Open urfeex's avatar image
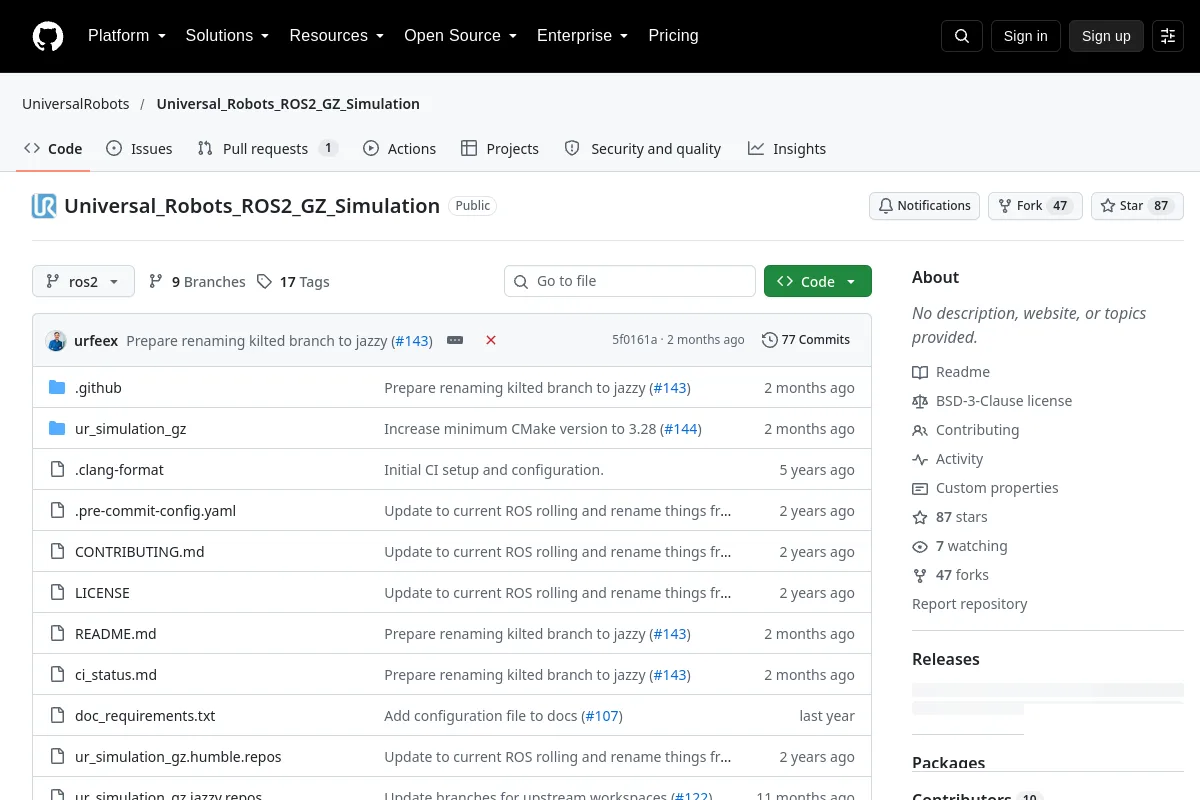Image resolution: width=1200 pixels, height=800 pixels. tap(56, 340)
